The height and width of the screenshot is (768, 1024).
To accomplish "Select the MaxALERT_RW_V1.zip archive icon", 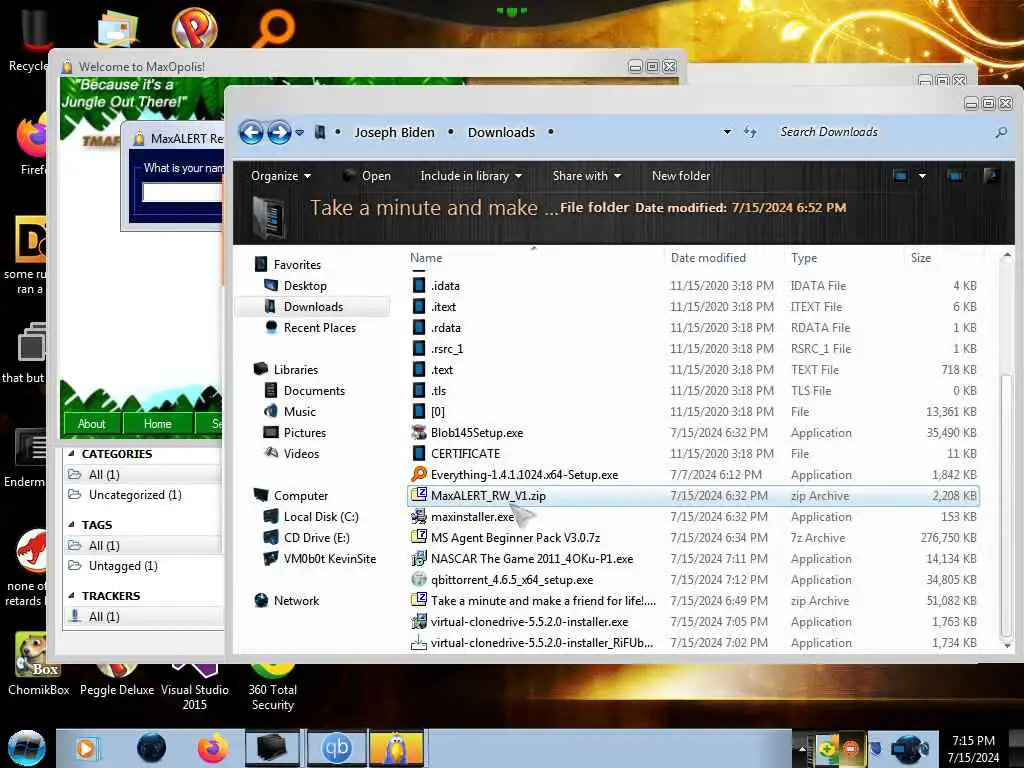I will 419,495.
